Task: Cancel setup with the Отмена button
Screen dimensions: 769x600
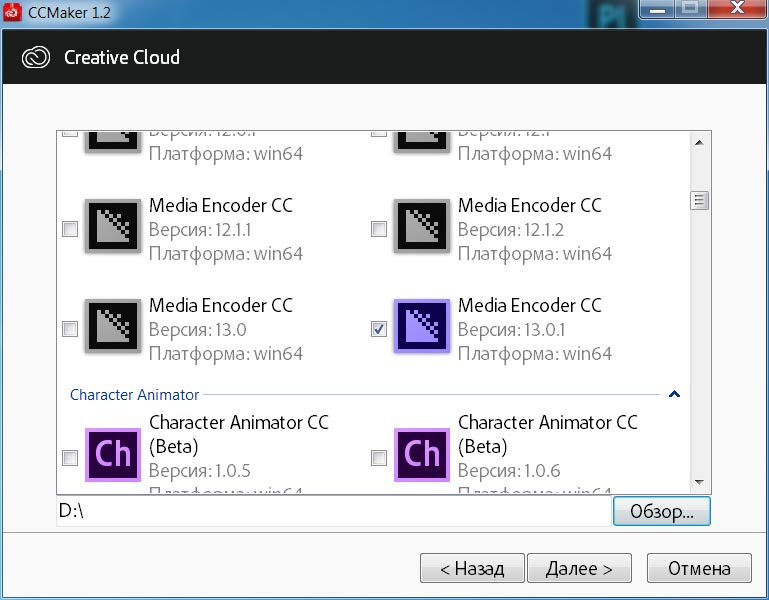Action: point(699,568)
